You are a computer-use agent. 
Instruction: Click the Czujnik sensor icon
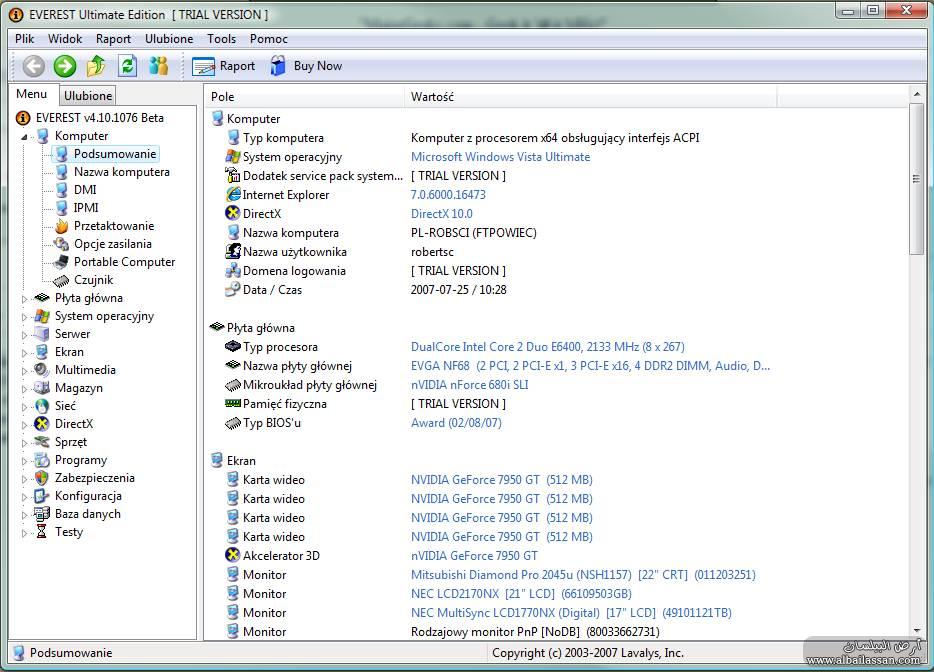(x=61, y=280)
